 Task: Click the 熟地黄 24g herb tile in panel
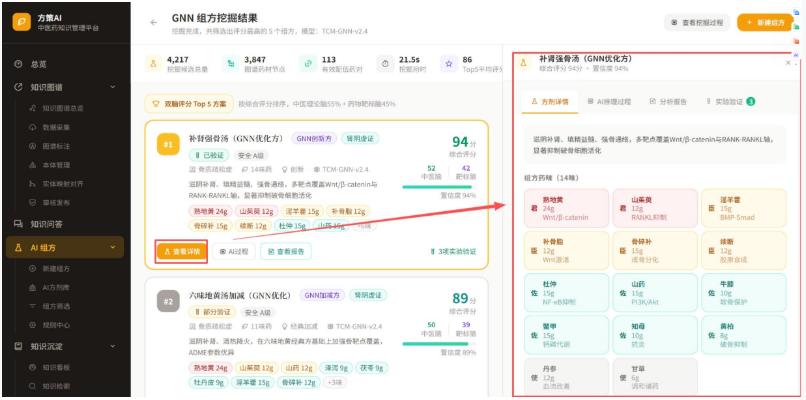[x=566, y=208]
